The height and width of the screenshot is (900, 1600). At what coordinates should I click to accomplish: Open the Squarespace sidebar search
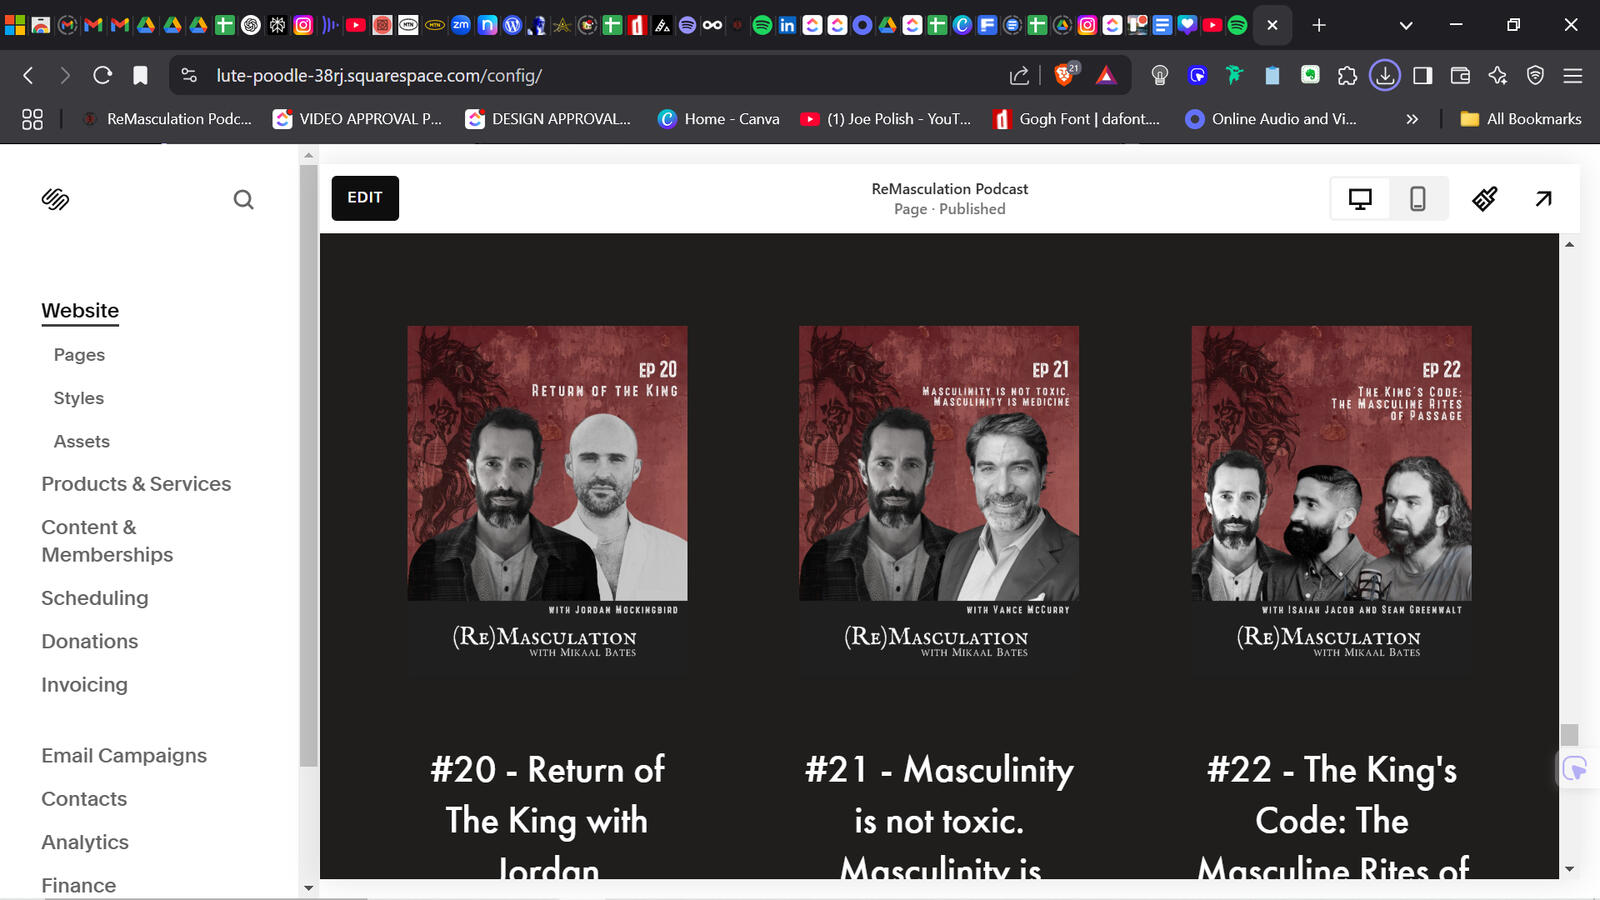coord(243,200)
